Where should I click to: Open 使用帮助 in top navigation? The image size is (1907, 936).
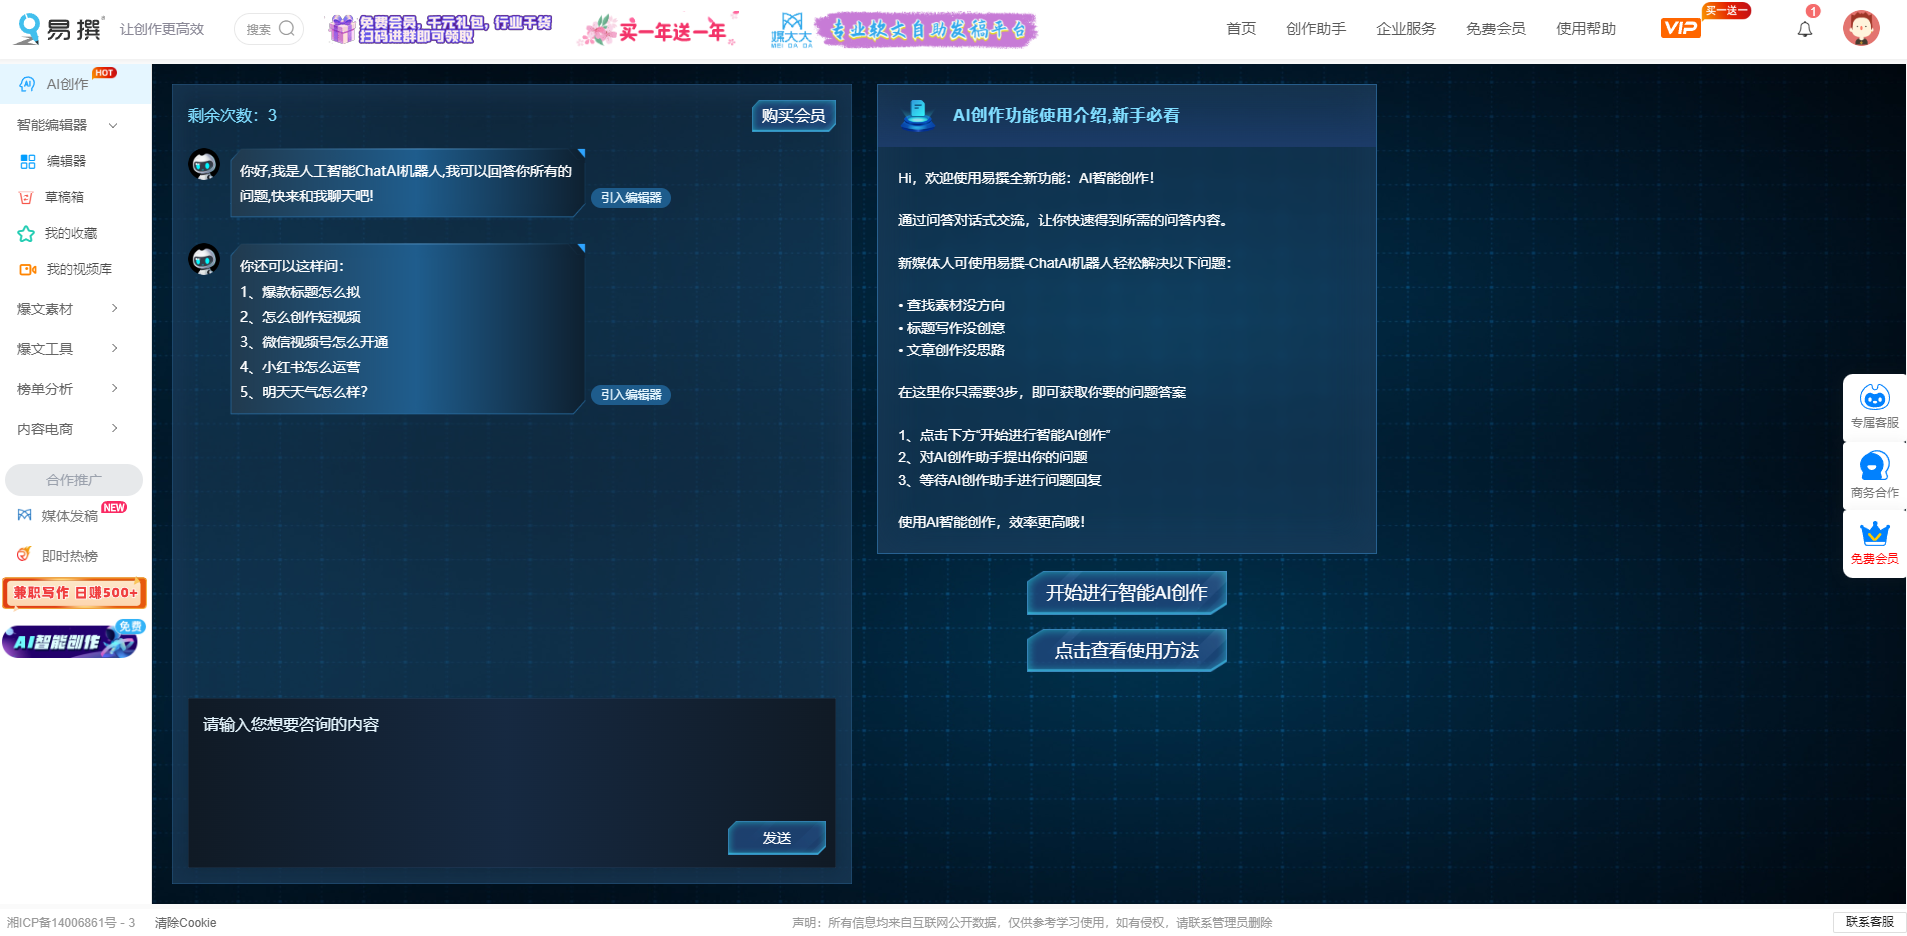[x=1585, y=29]
